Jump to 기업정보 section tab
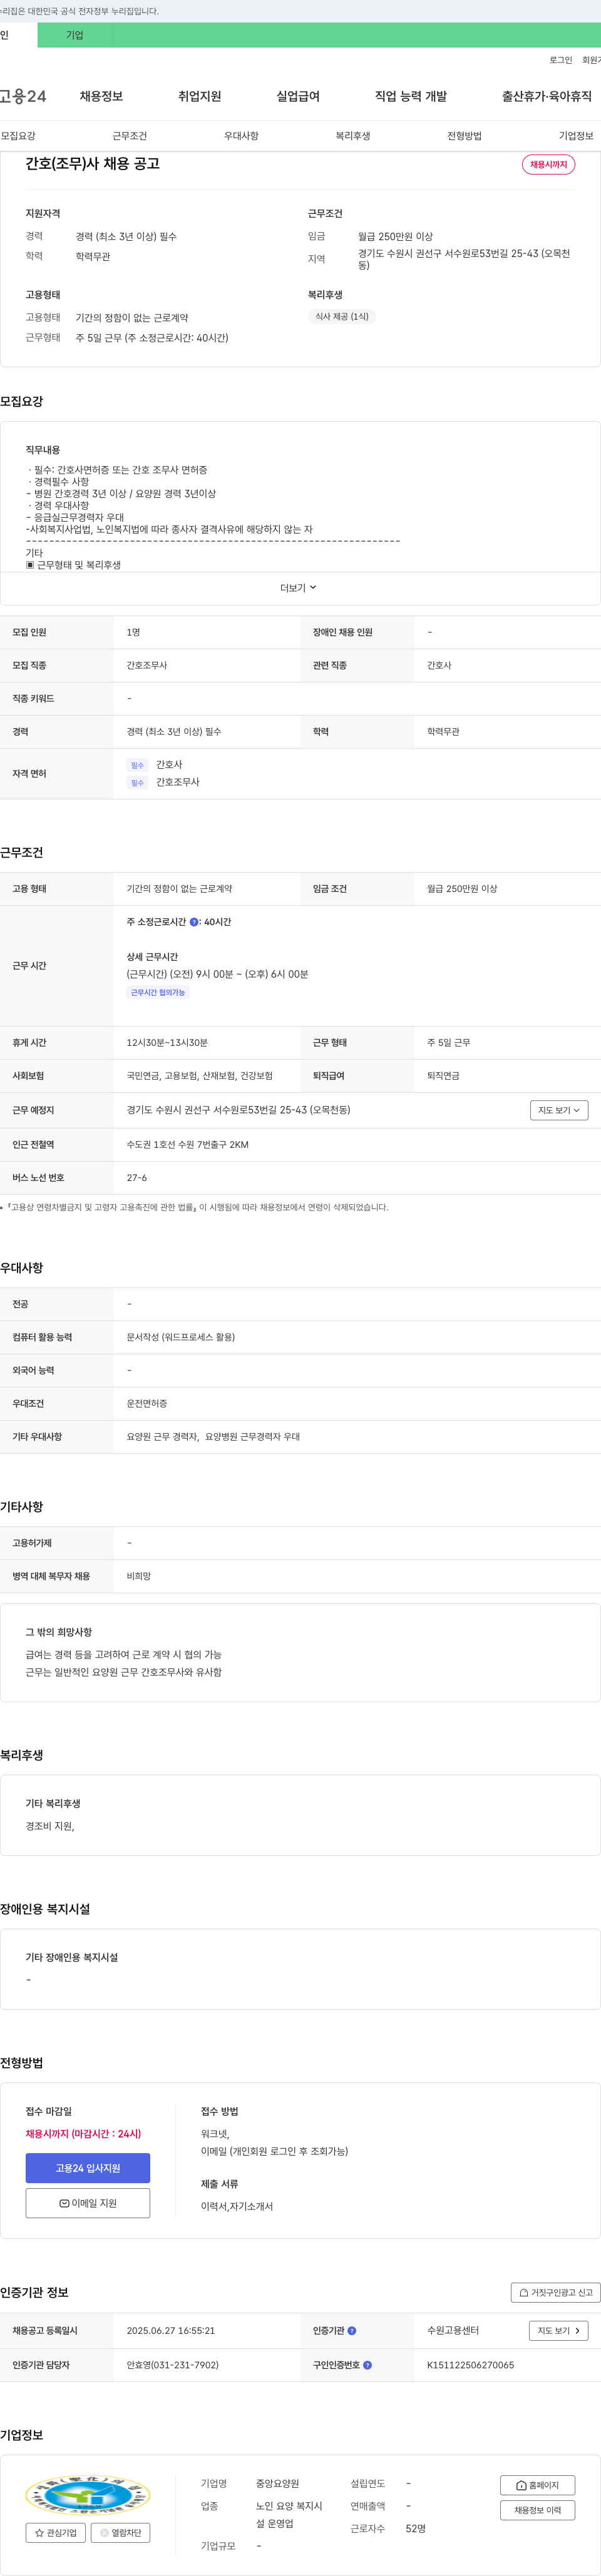 tap(576, 136)
